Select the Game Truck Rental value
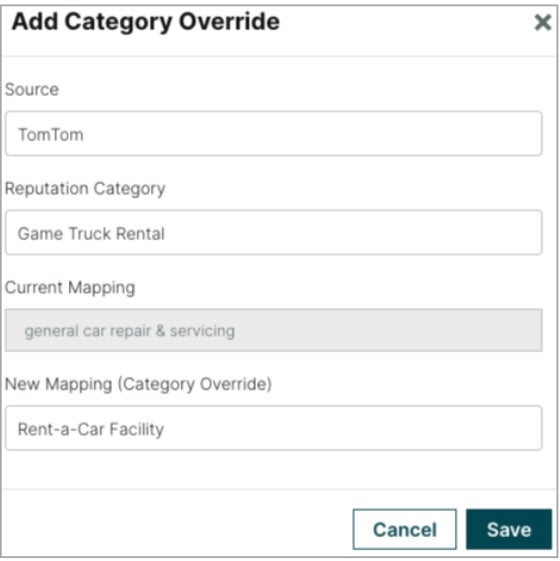 (x=91, y=234)
